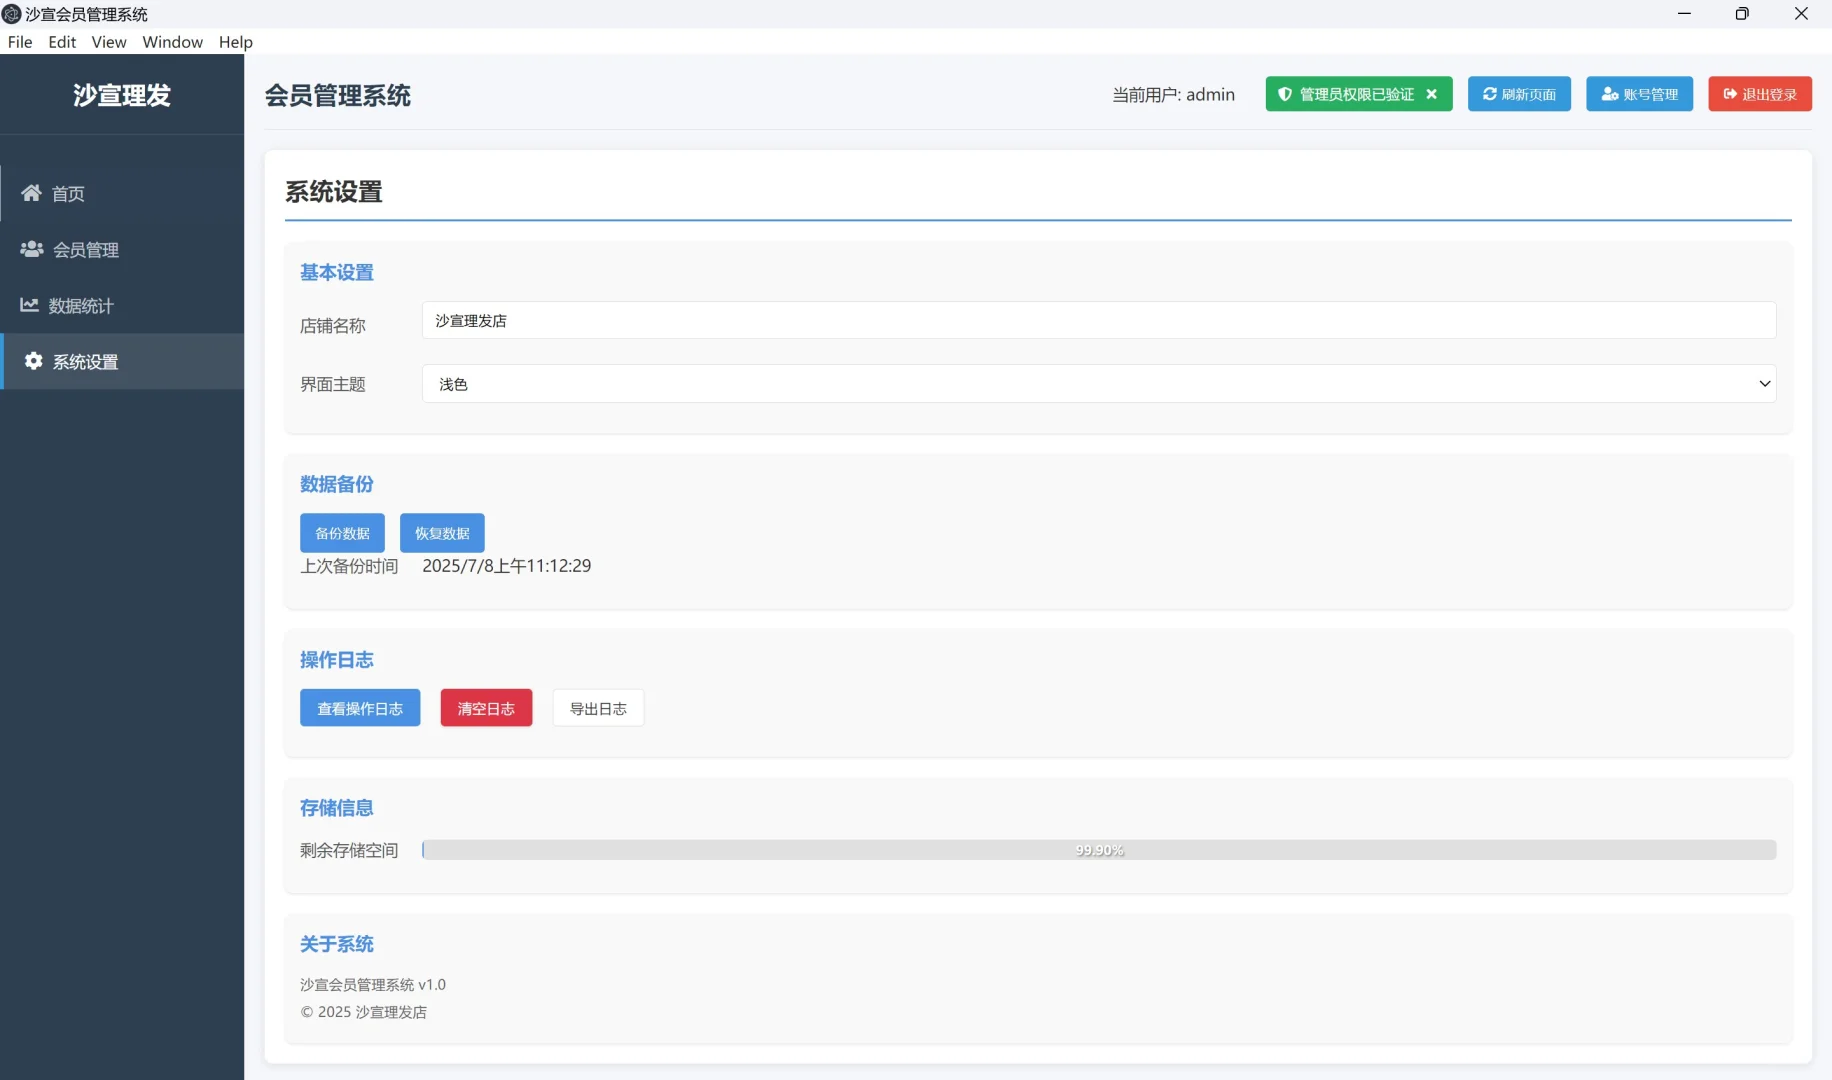Click the 沙宣会员管理系统 v1.0 version text
This screenshot has height=1080, width=1832.
click(373, 985)
